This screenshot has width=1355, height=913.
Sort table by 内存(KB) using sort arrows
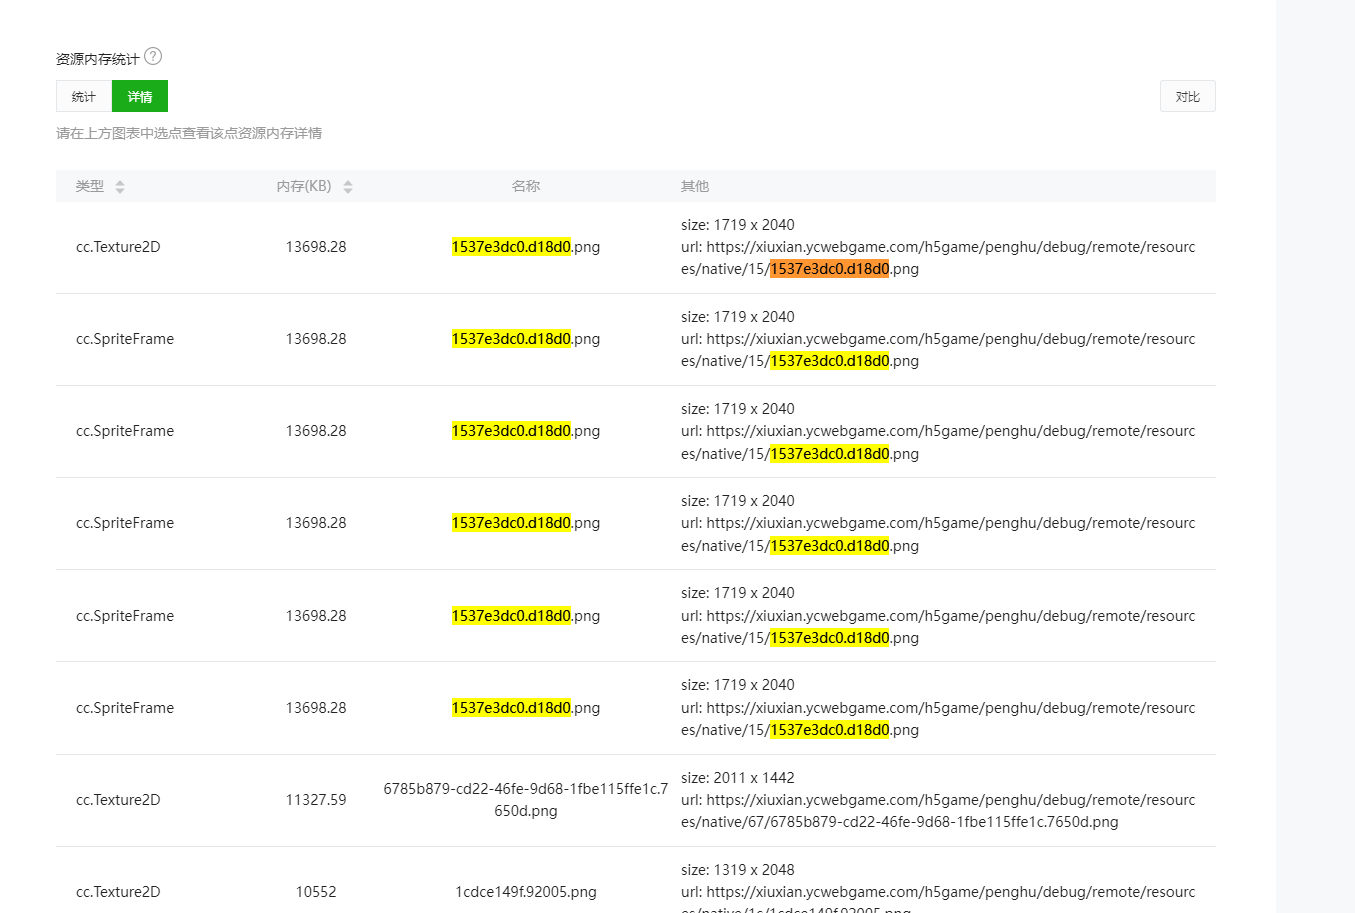point(348,186)
